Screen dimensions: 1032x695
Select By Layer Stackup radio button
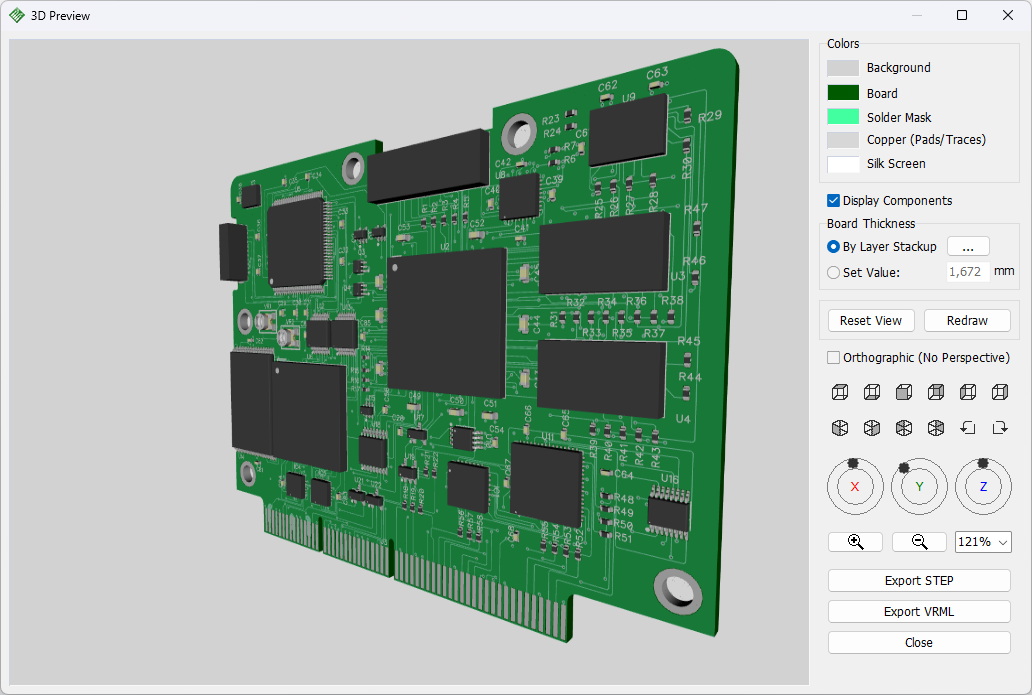tap(833, 246)
